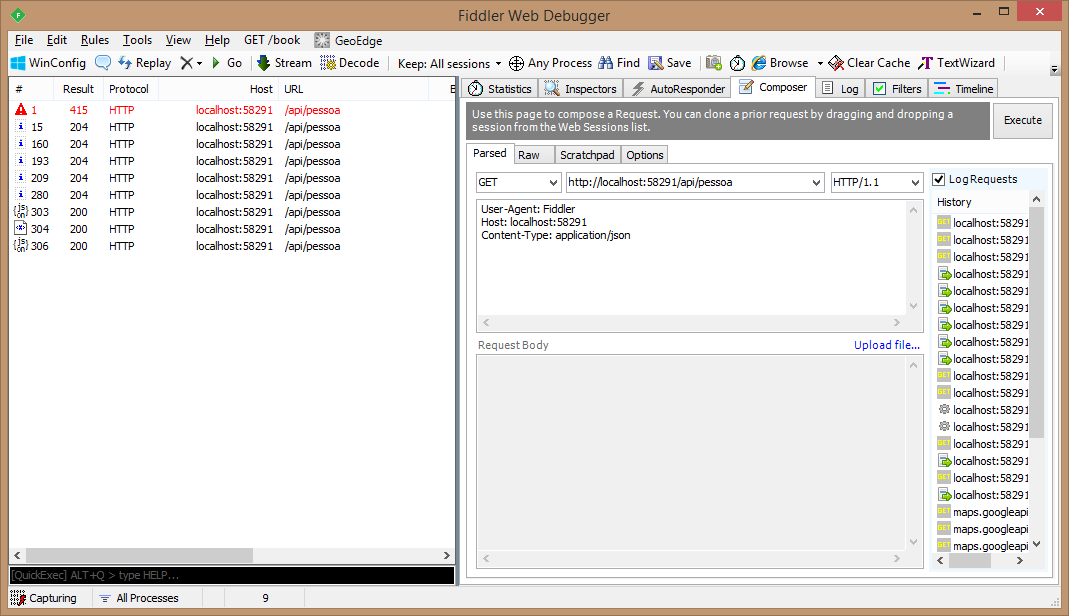This screenshot has height=616, width=1069.
Task: Open the Filters tab
Action: pyautogui.click(x=898, y=89)
